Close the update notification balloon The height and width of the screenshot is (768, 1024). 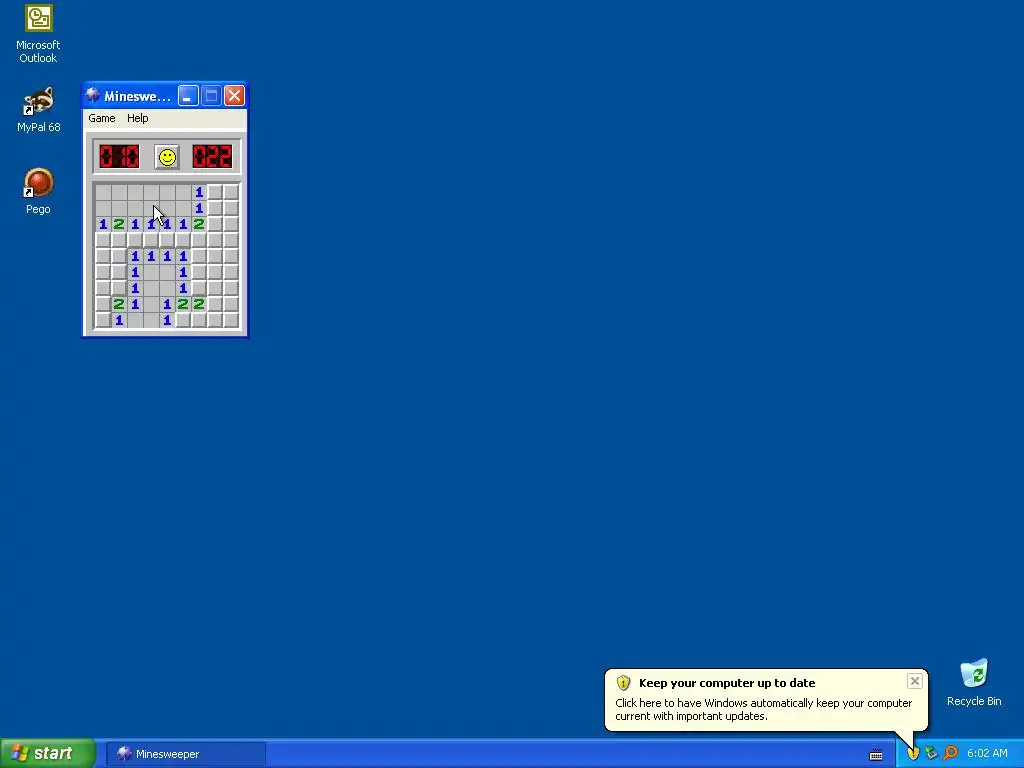pos(914,681)
